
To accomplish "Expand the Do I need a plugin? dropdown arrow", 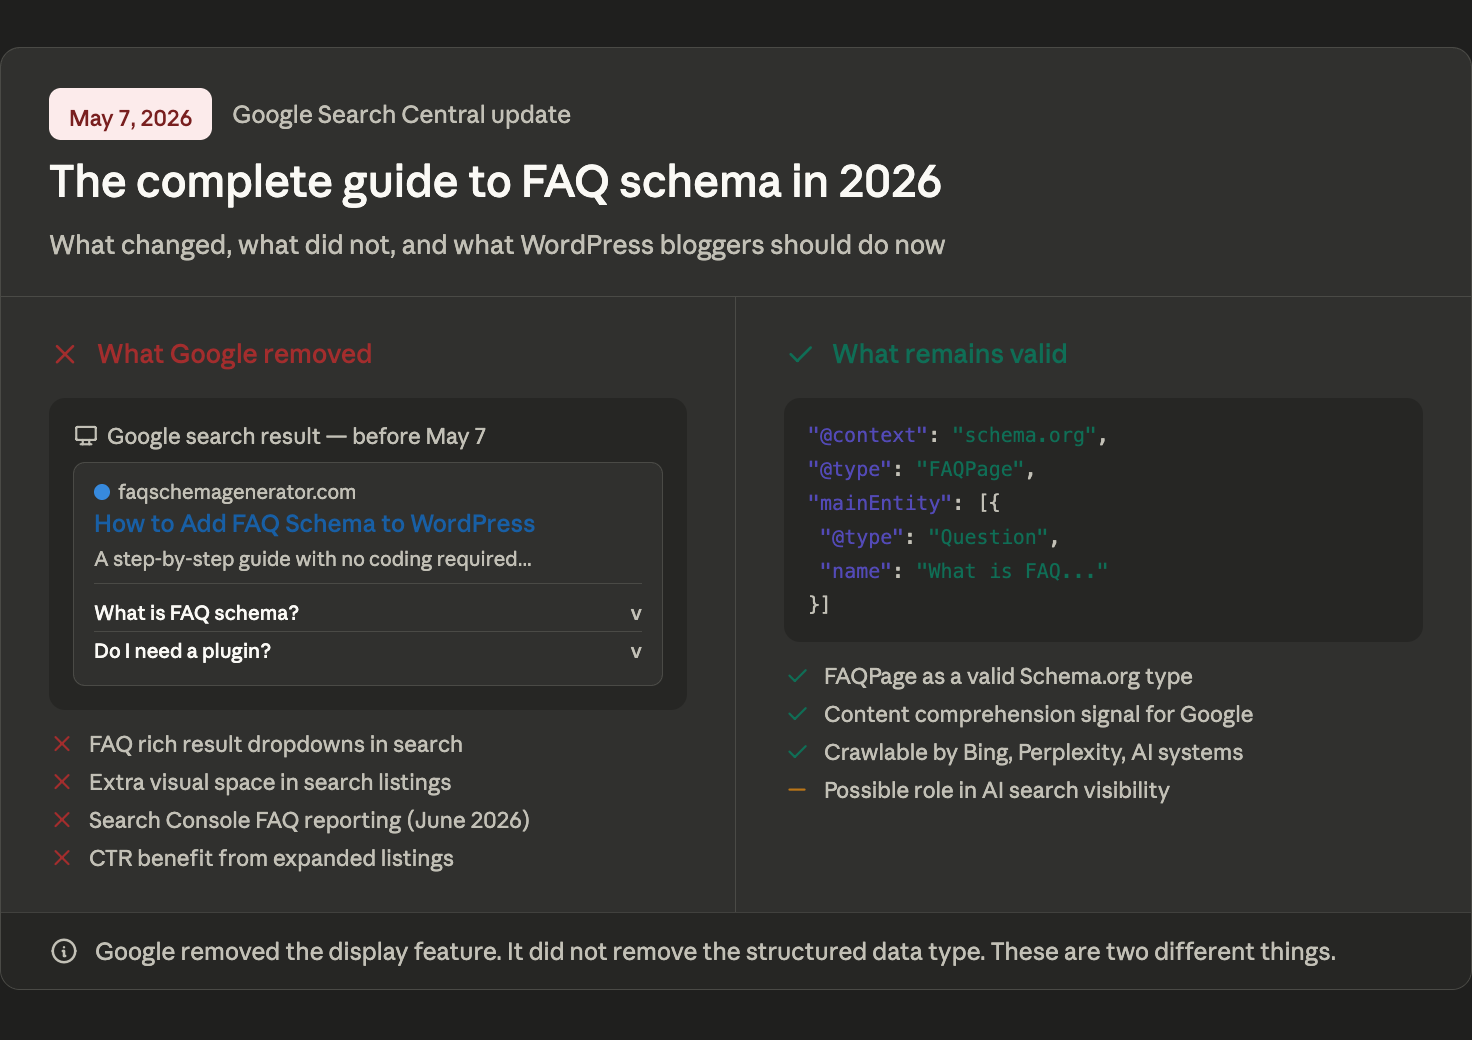I will 636,652.
